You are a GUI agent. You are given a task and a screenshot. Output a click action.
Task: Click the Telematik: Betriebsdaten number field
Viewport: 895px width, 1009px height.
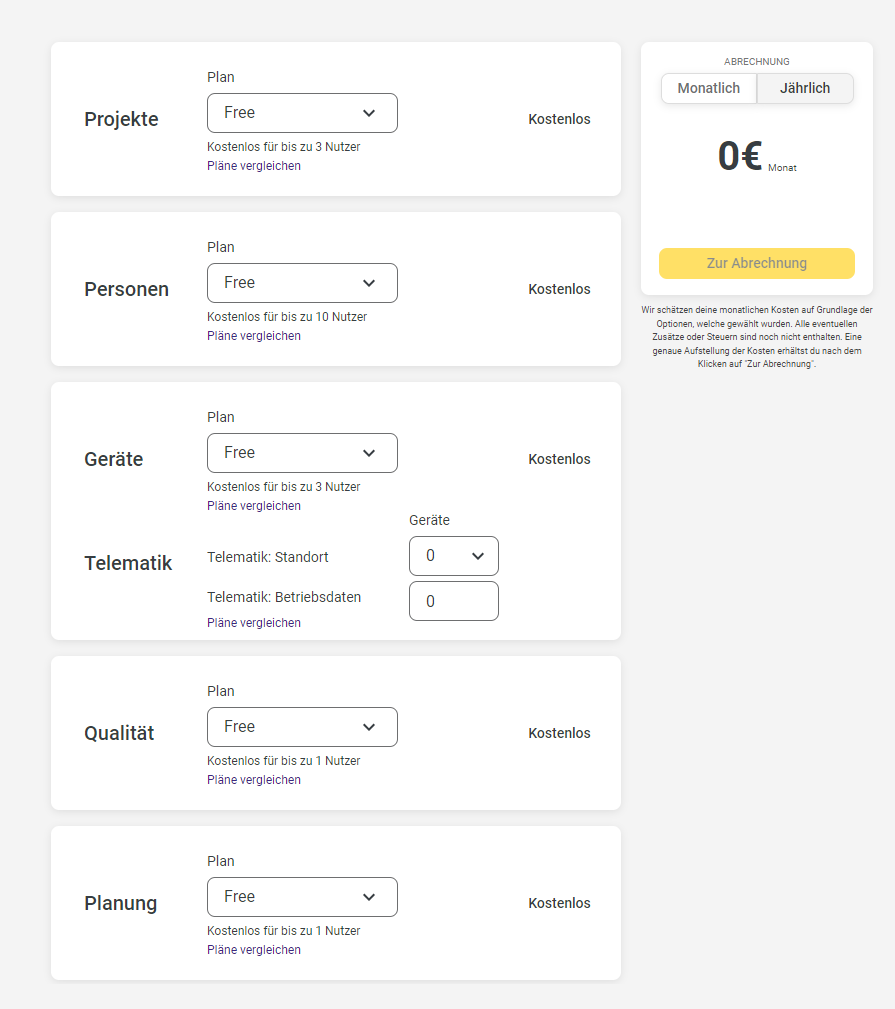(454, 601)
